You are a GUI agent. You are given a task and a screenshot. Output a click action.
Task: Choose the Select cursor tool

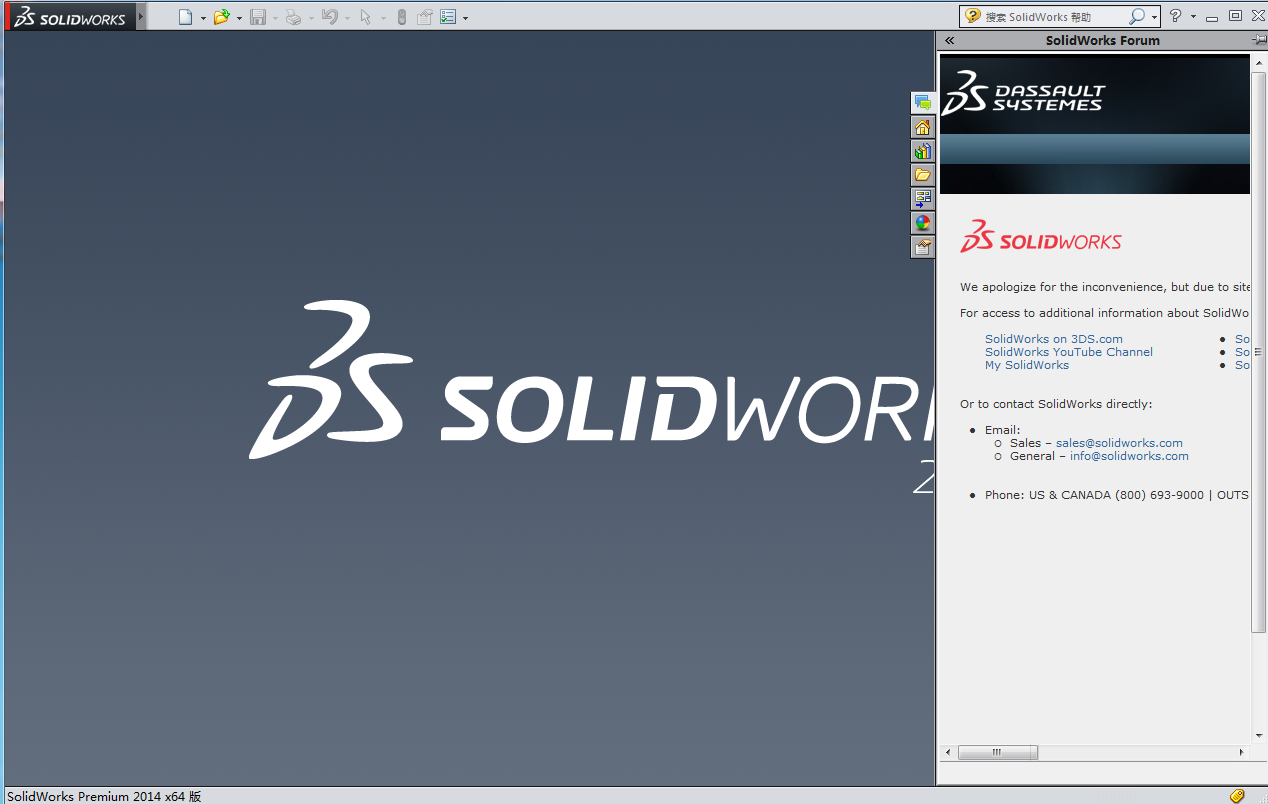(x=365, y=17)
